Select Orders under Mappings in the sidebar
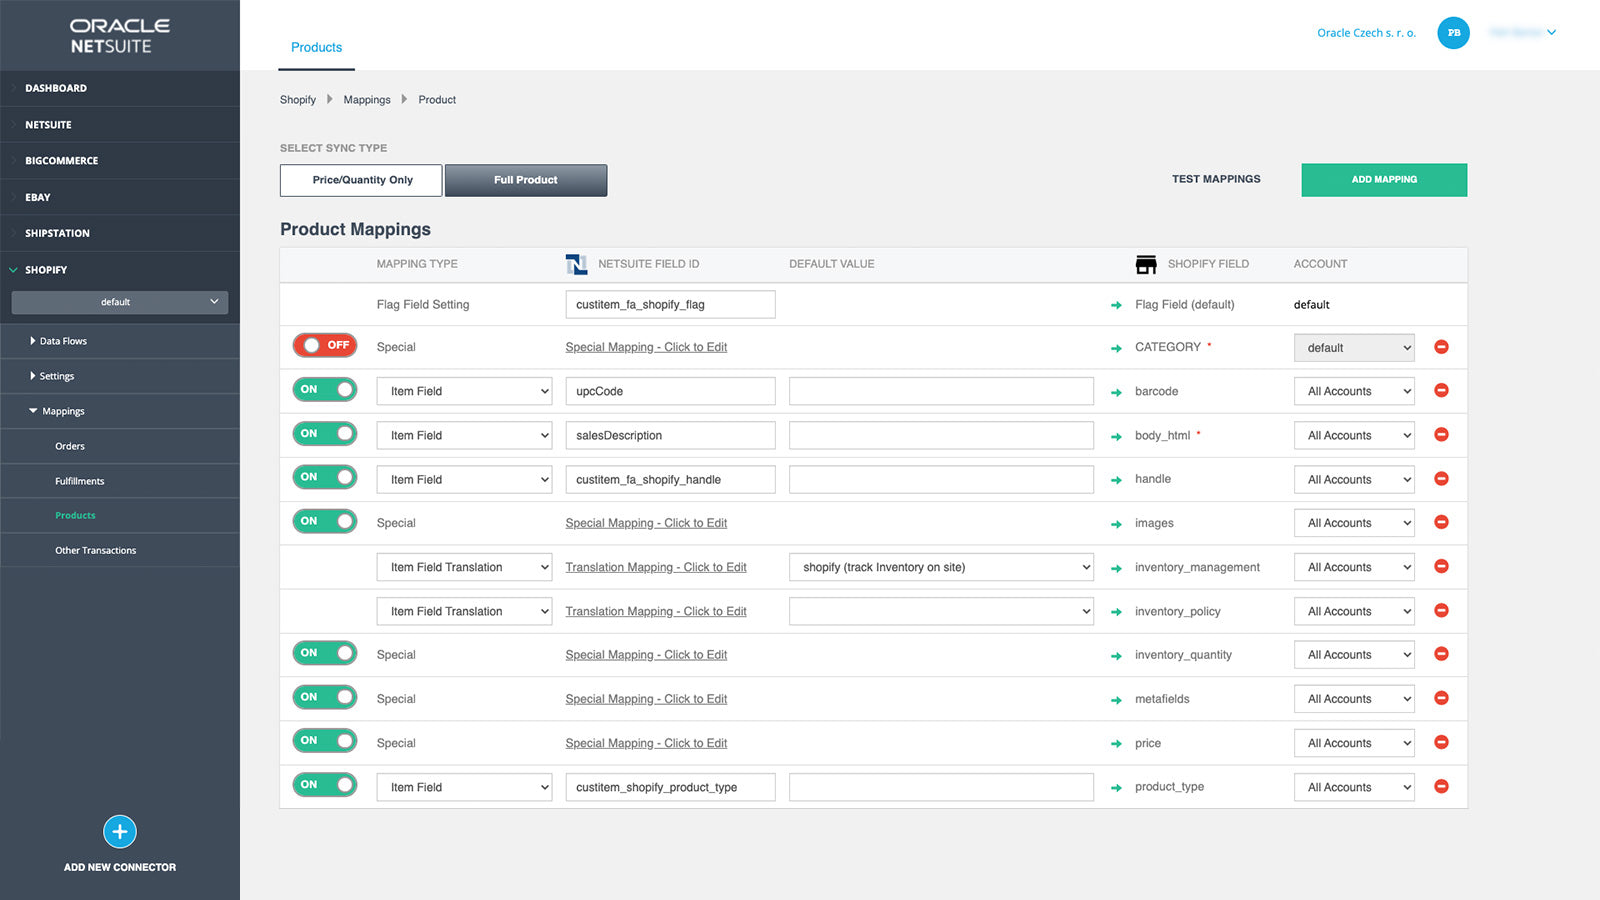Screen dimensions: 1600x900 pyautogui.click(x=70, y=446)
